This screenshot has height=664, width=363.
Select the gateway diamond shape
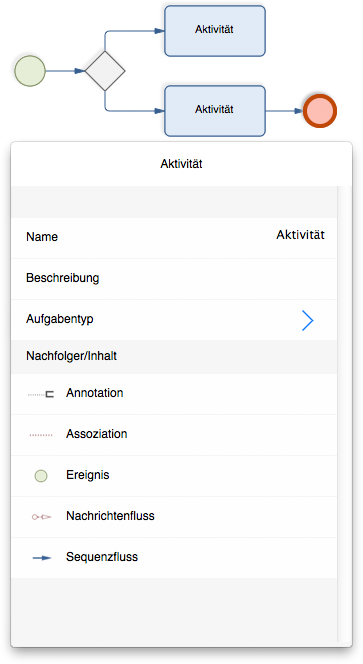click(x=105, y=71)
